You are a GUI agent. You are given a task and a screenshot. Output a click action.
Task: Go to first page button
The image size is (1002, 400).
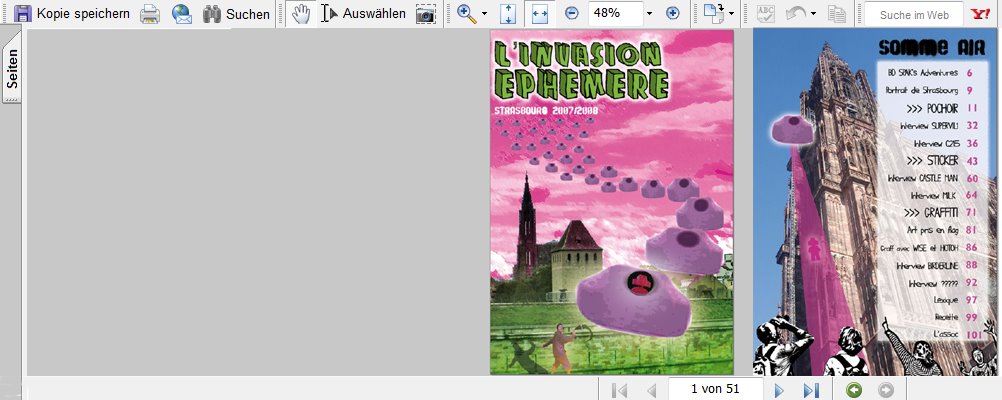(619, 389)
